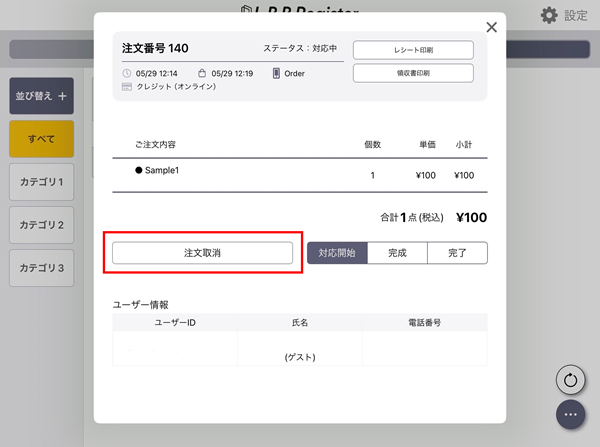600x447 pixels.
Task: Open the settings gear icon
Action: pyautogui.click(x=549, y=15)
